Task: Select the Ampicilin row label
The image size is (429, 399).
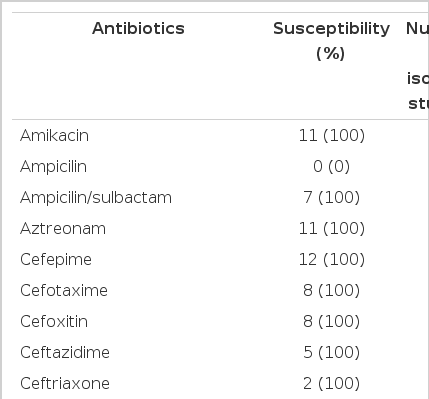Action: coord(53,167)
